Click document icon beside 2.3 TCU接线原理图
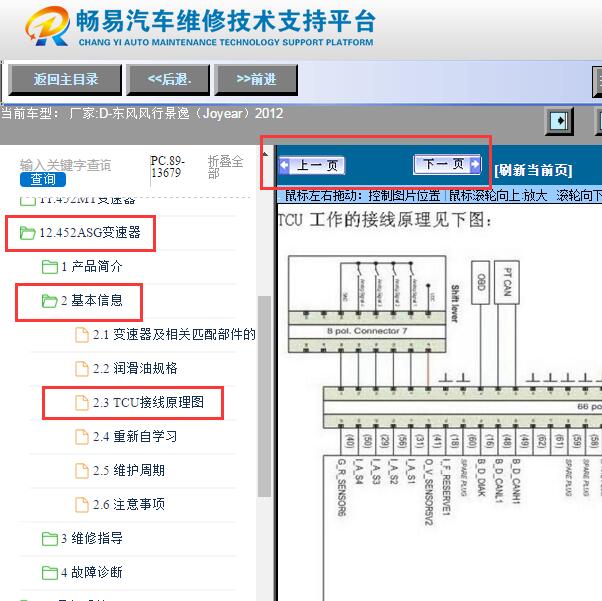This screenshot has height=601, width=602. (82, 402)
